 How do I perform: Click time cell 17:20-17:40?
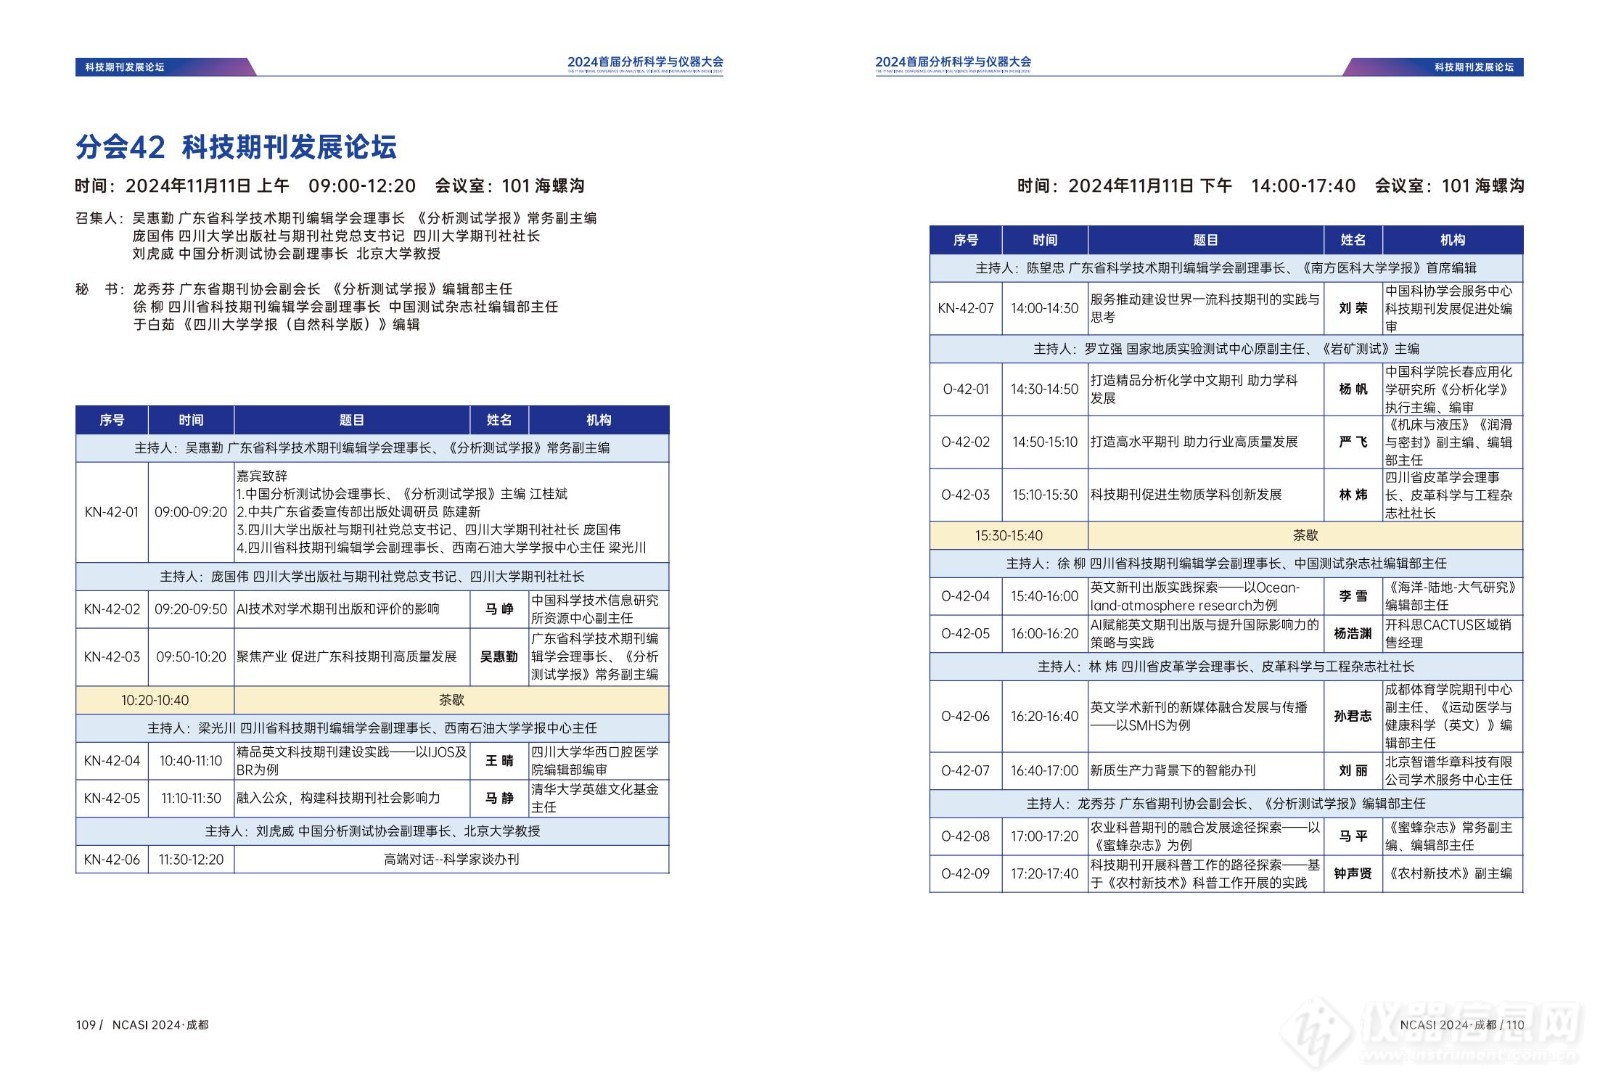tap(1045, 874)
